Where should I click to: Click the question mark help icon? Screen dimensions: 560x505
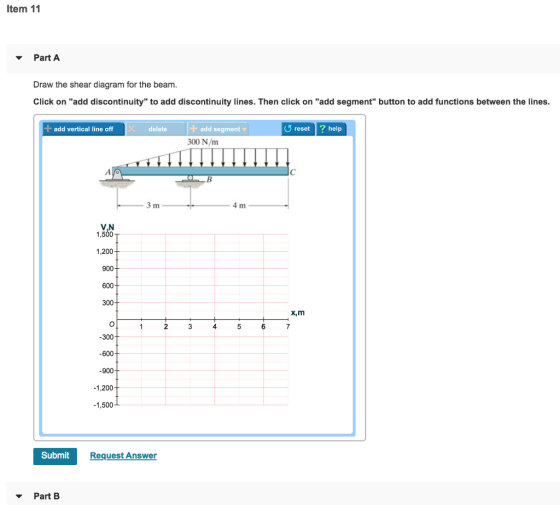[x=322, y=129]
